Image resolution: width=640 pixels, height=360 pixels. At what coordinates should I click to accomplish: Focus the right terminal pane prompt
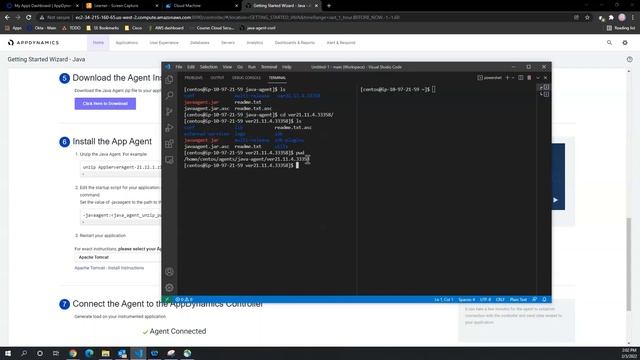[x=398, y=89]
